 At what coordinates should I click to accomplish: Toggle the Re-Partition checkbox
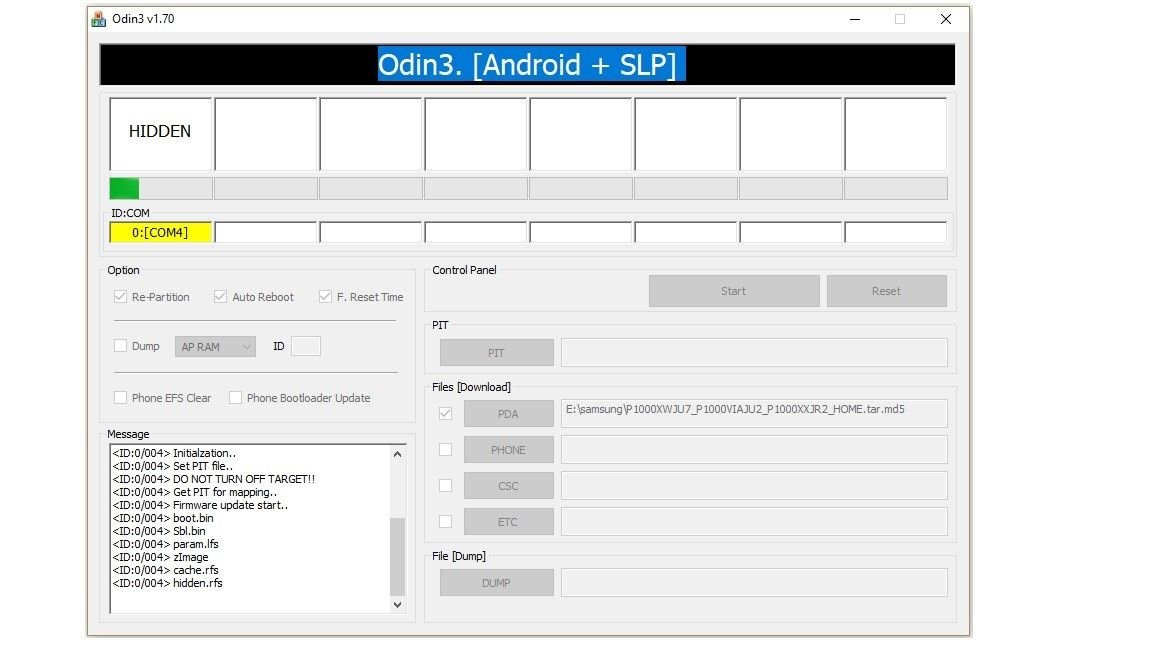(x=120, y=297)
